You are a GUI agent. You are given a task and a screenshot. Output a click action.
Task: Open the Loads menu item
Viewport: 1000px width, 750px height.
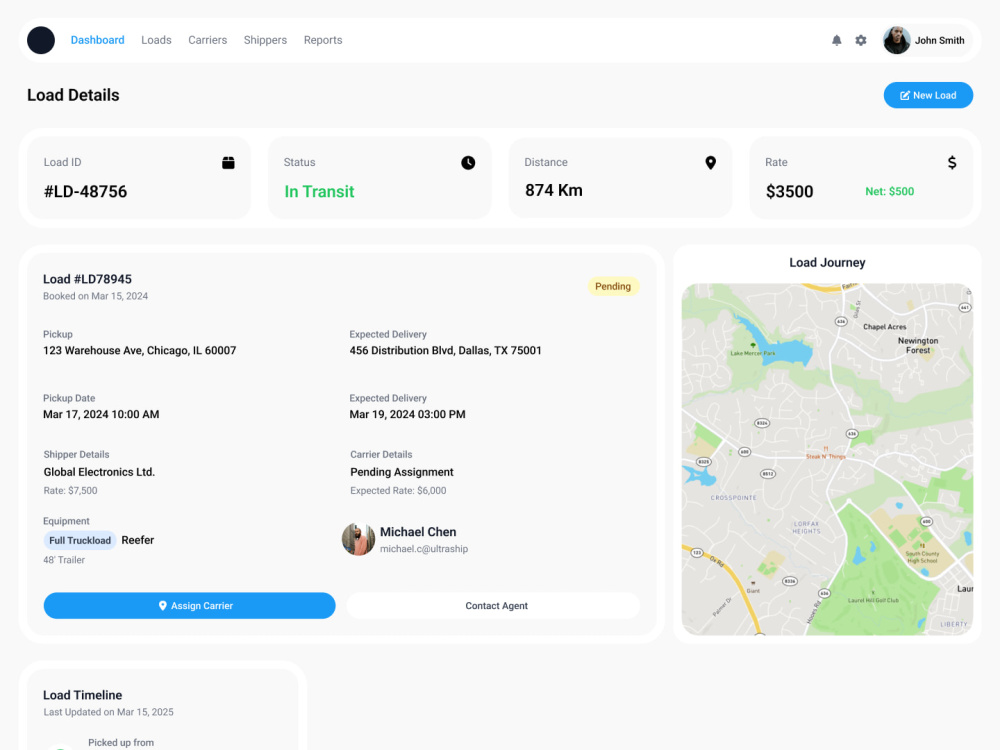pyautogui.click(x=156, y=40)
